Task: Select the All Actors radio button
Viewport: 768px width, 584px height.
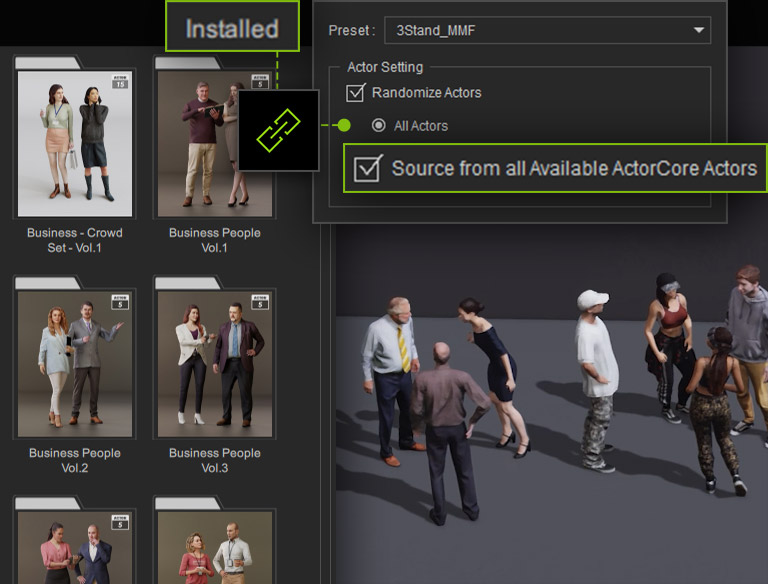Action: [x=379, y=126]
